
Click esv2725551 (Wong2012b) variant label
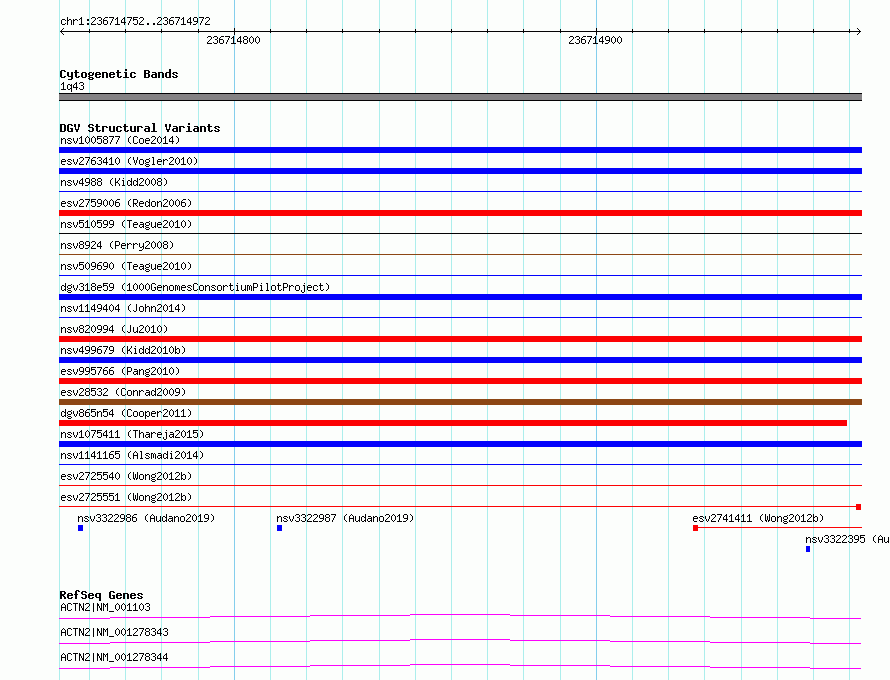[126, 497]
